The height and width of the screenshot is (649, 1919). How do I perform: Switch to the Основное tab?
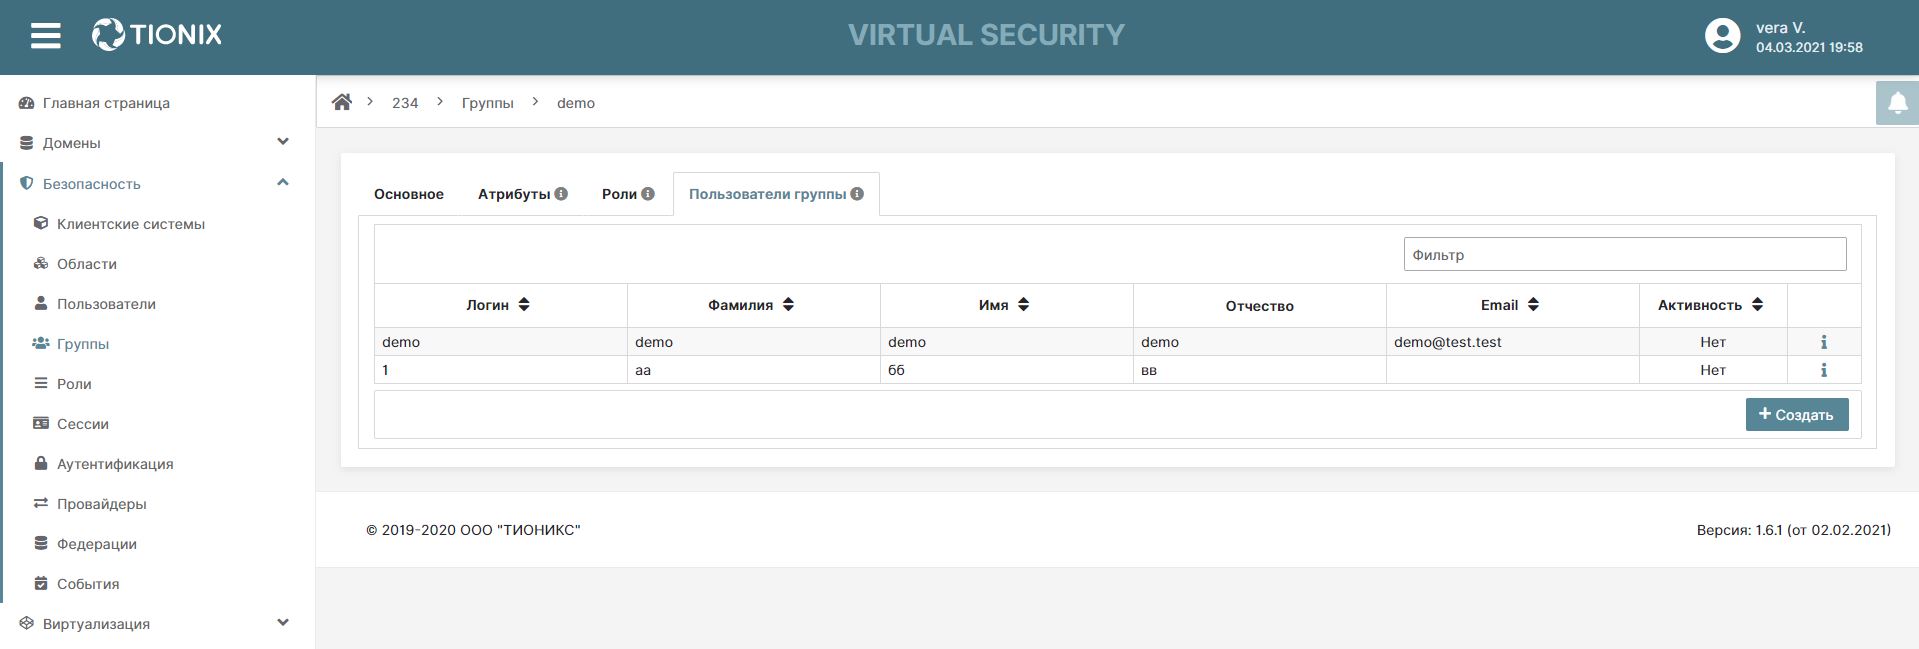point(409,194)
